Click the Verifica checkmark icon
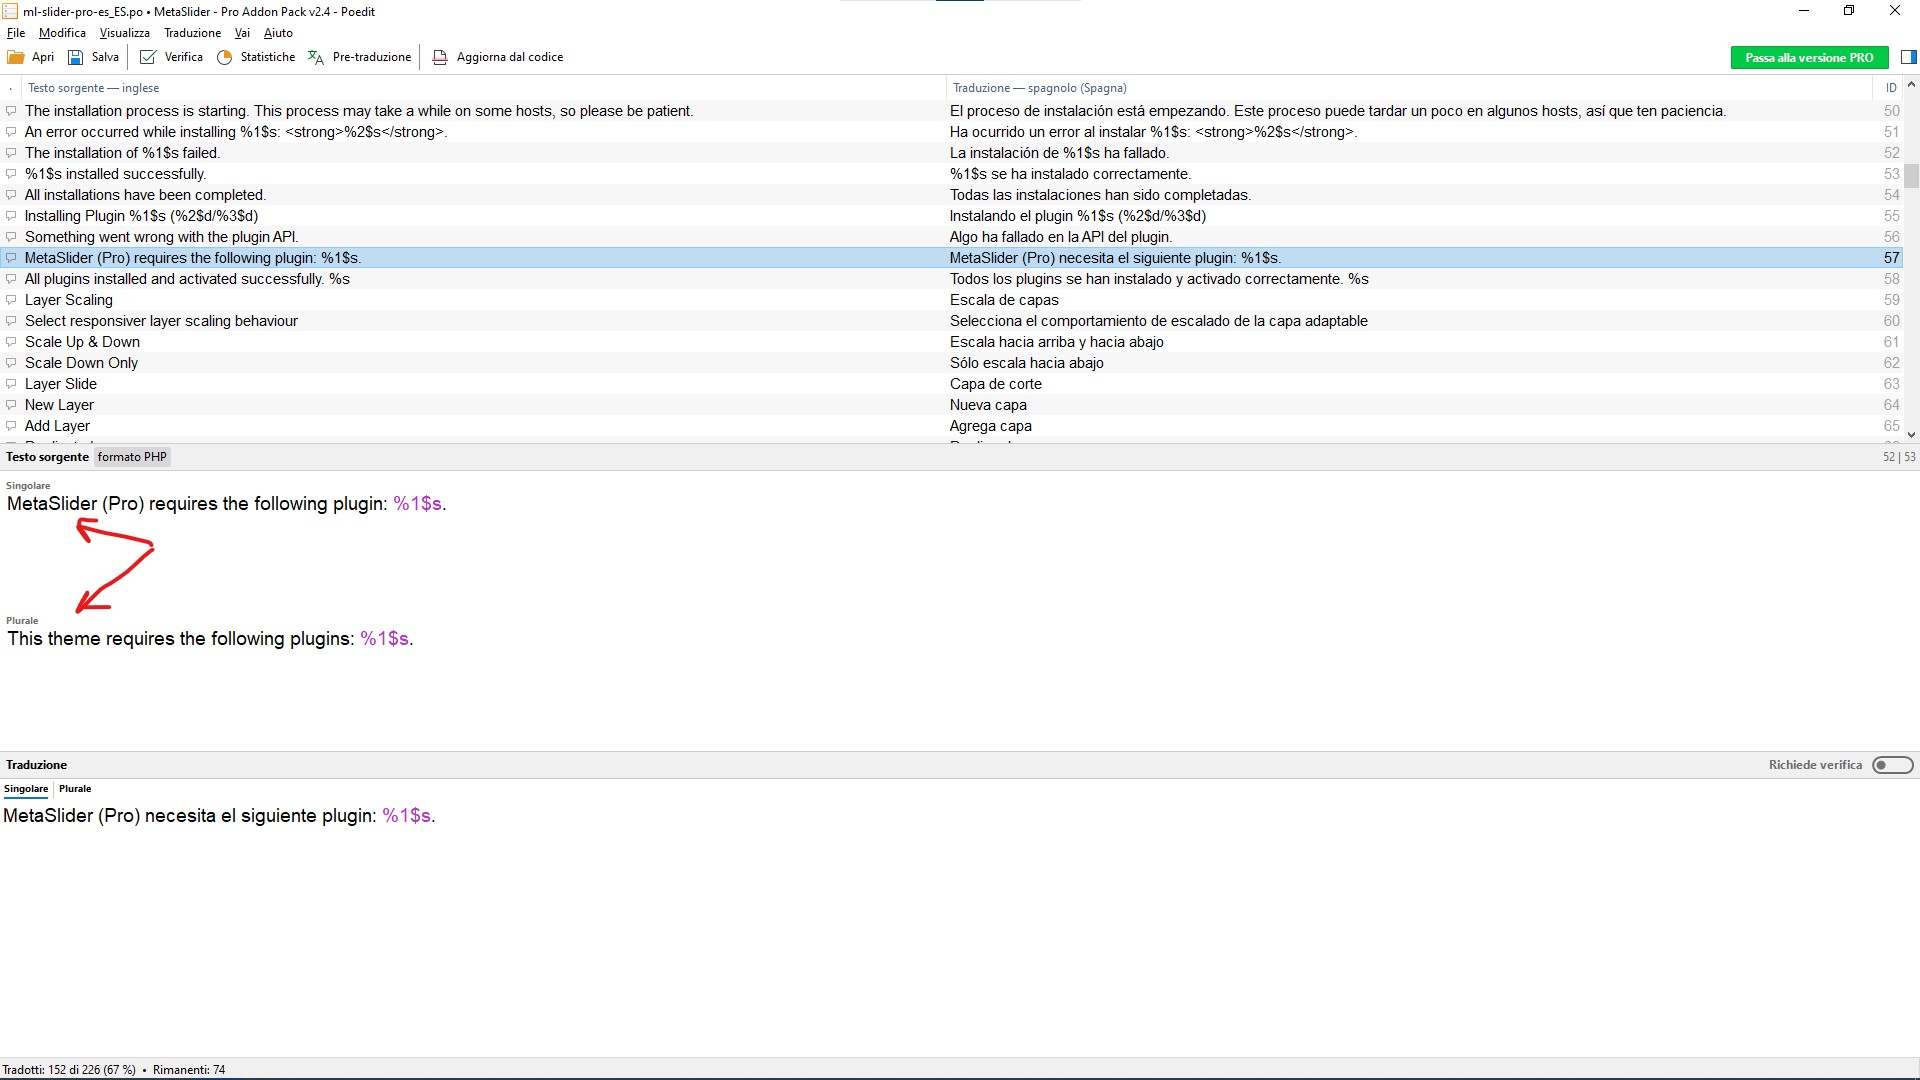 148,57
